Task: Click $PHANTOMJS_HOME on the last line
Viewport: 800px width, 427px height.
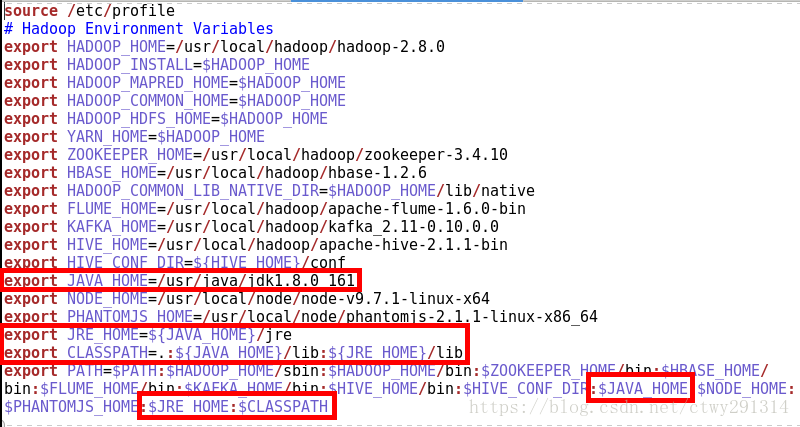Action: 71,407
